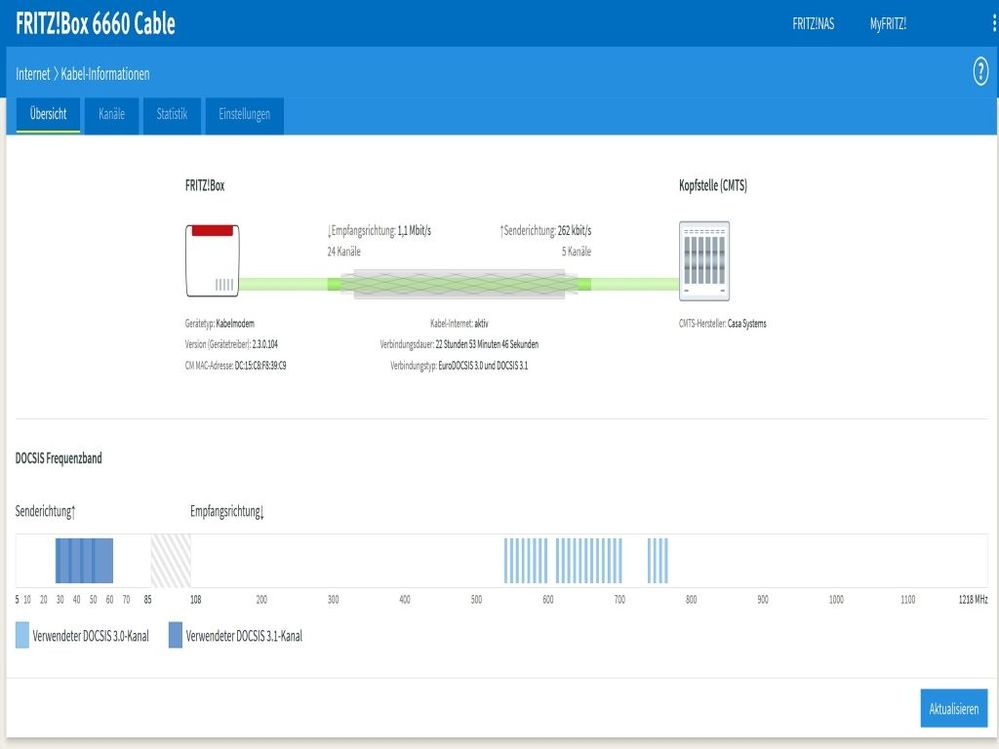Click Kabel-Informationen in the breadcrumb
This screenshot has height=749, width=999.
click(x=105, y=74)
